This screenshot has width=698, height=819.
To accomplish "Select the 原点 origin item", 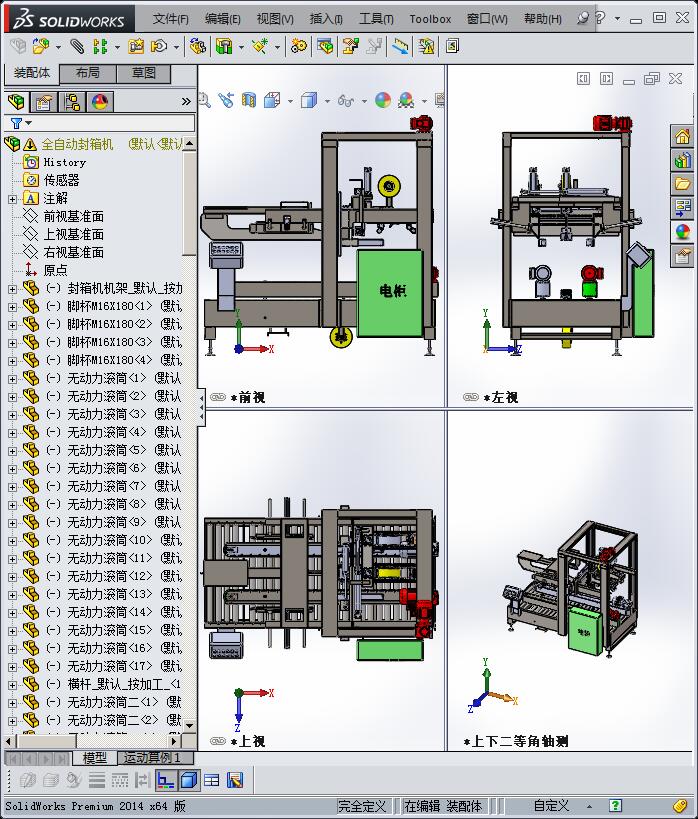I will 55,270.
